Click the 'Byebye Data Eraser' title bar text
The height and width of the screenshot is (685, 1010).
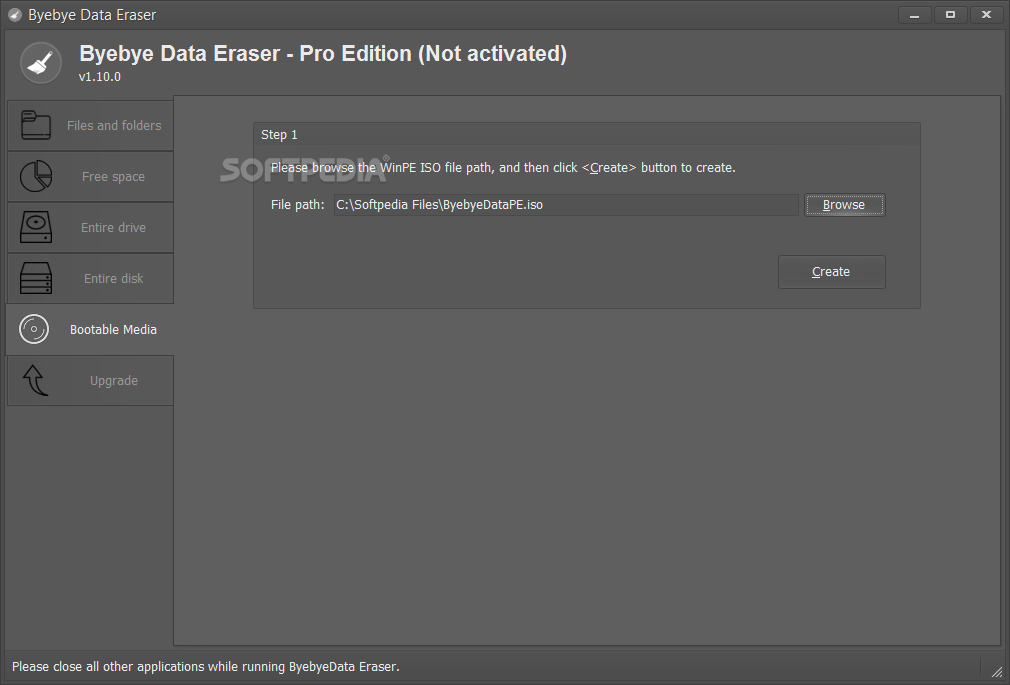click(x=92, y=15)
